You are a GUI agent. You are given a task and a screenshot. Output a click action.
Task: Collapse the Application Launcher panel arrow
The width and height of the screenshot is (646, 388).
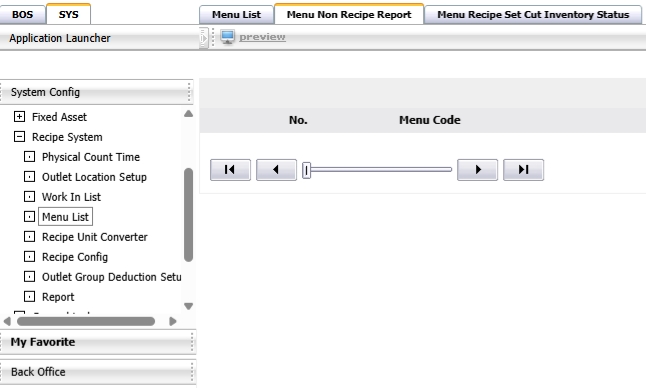(x=204, y=38)
